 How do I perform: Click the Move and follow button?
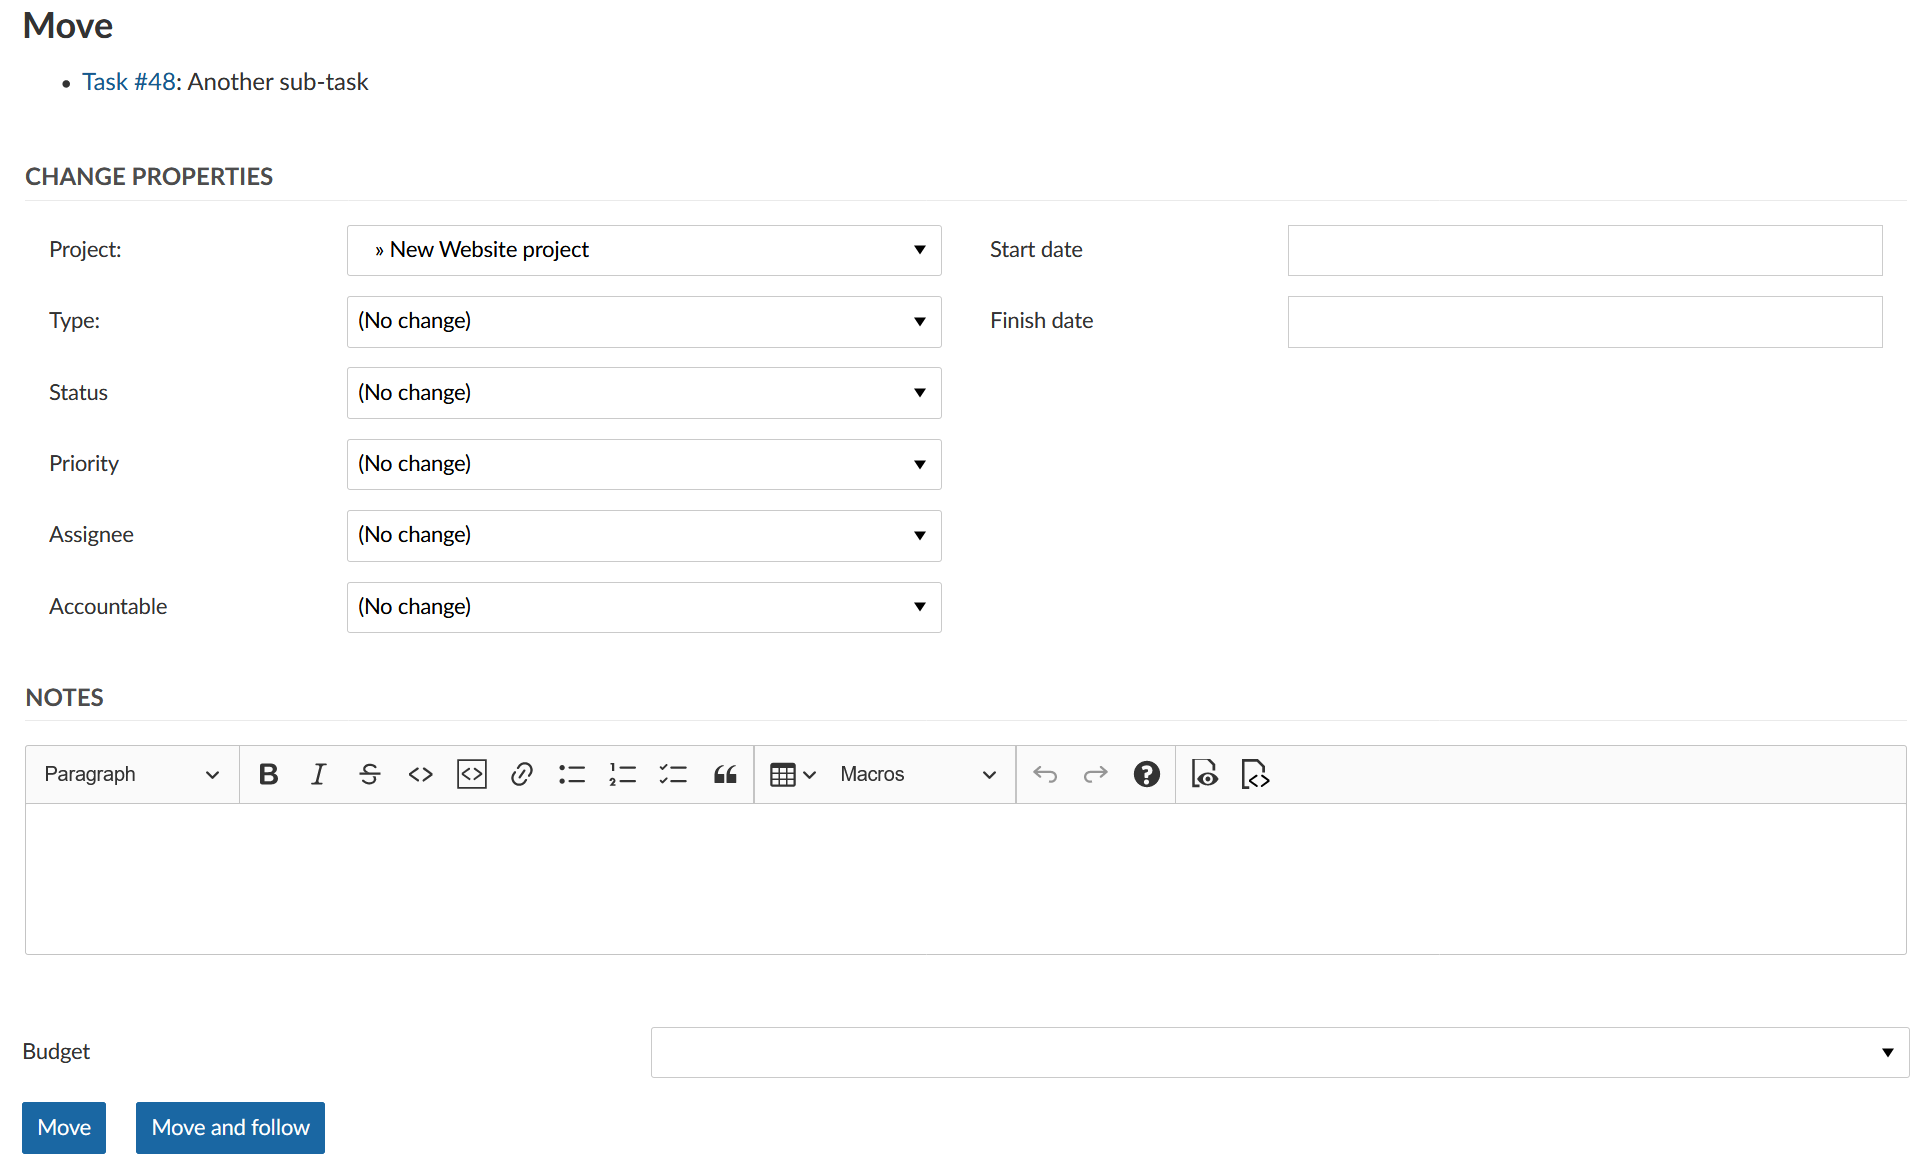(230, 1127)
